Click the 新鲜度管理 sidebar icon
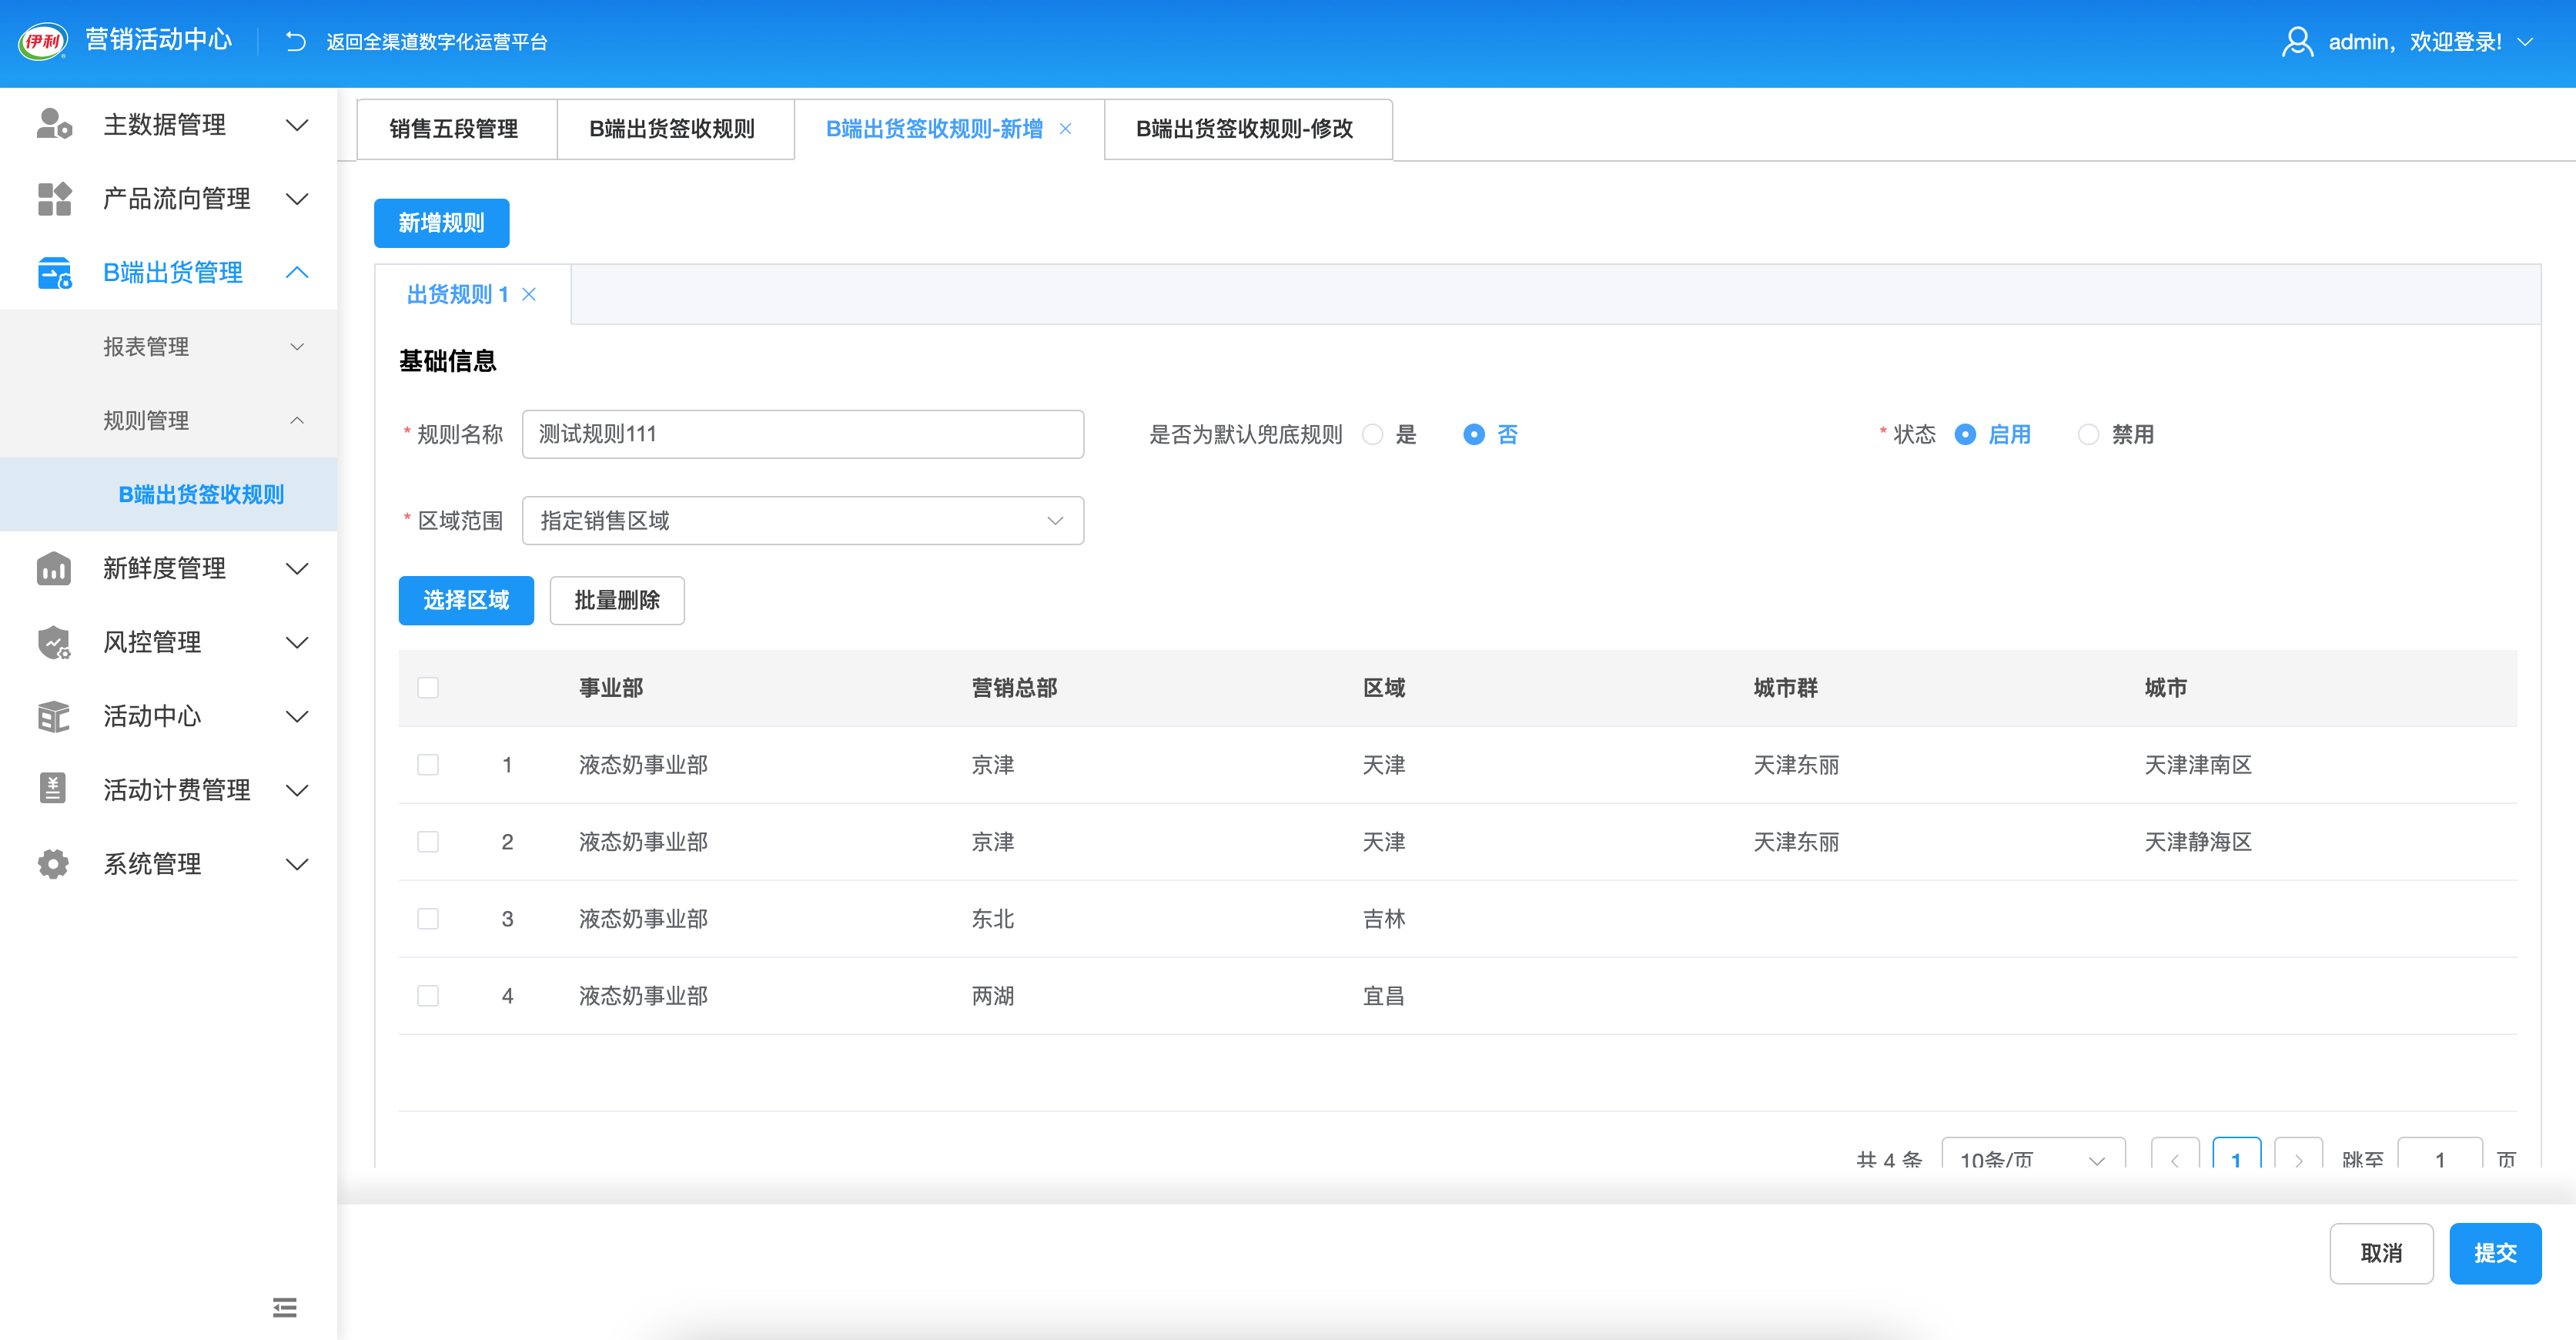 click(x=54, y=568)
